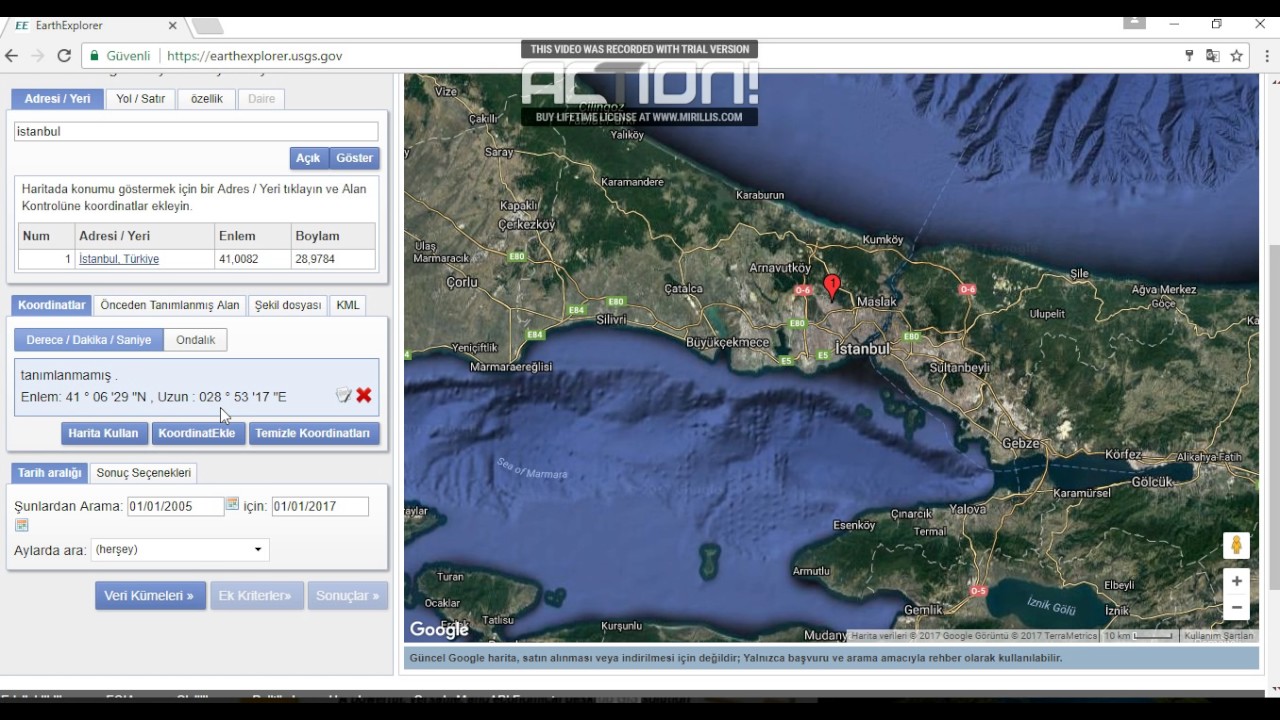Delete the coordinate with red X
1280x720 pixels.
[x=364, y=396]
